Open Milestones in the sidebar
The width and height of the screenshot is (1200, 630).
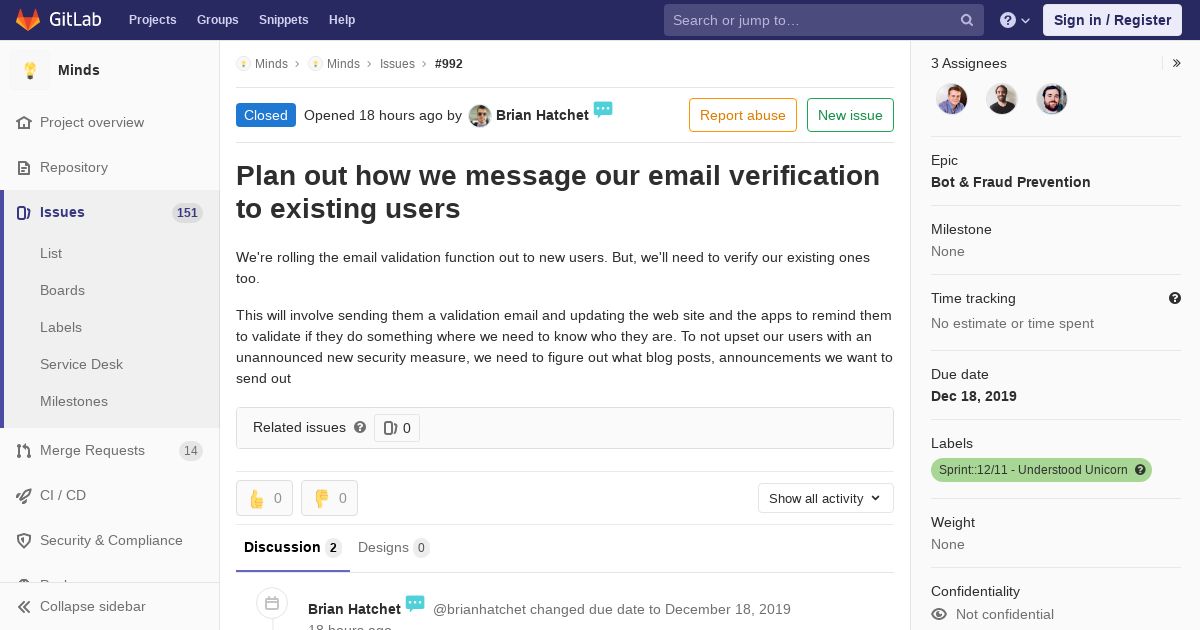(x=74, y=401)
